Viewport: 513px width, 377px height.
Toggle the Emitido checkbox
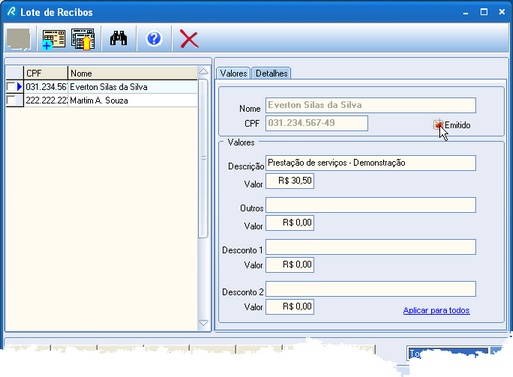(x=438, y=125)
